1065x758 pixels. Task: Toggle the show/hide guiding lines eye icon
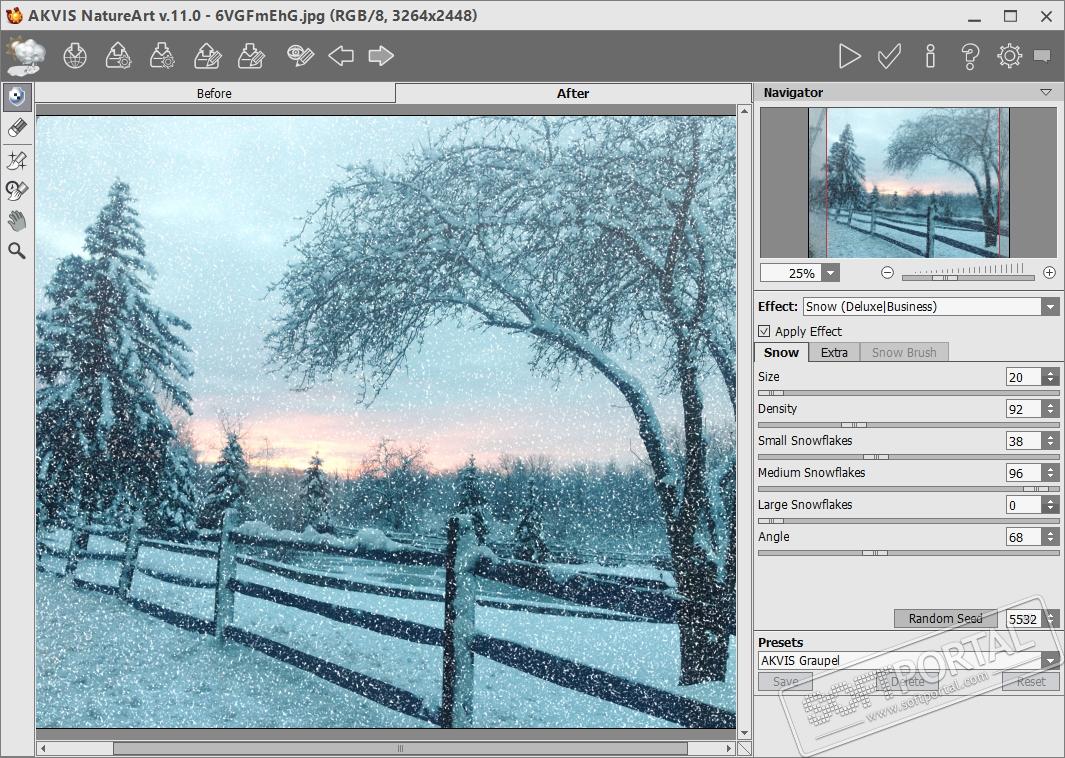tap(300, 55)
